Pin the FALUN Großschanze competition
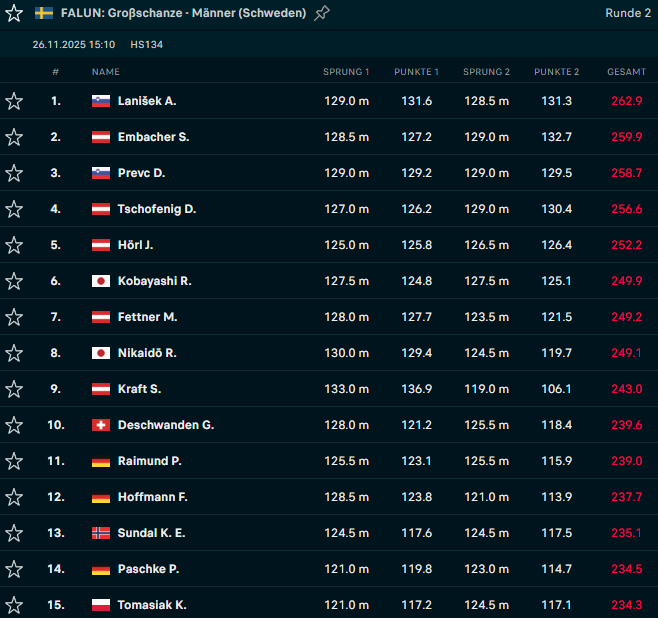This screenshot has height=618, width=658. (321, 13)
